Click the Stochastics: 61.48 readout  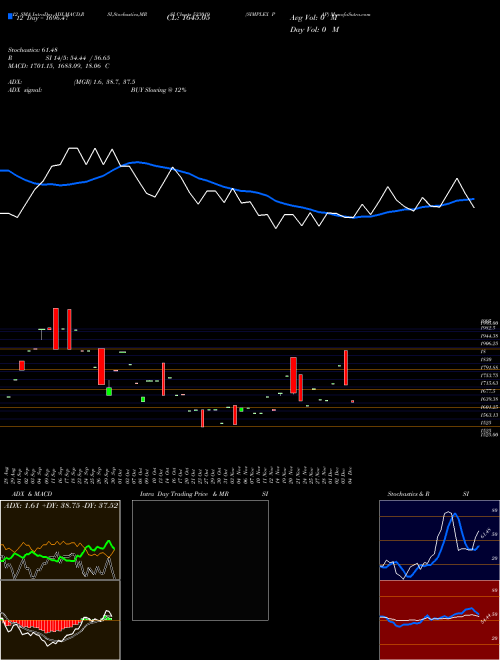pos(32,50)
